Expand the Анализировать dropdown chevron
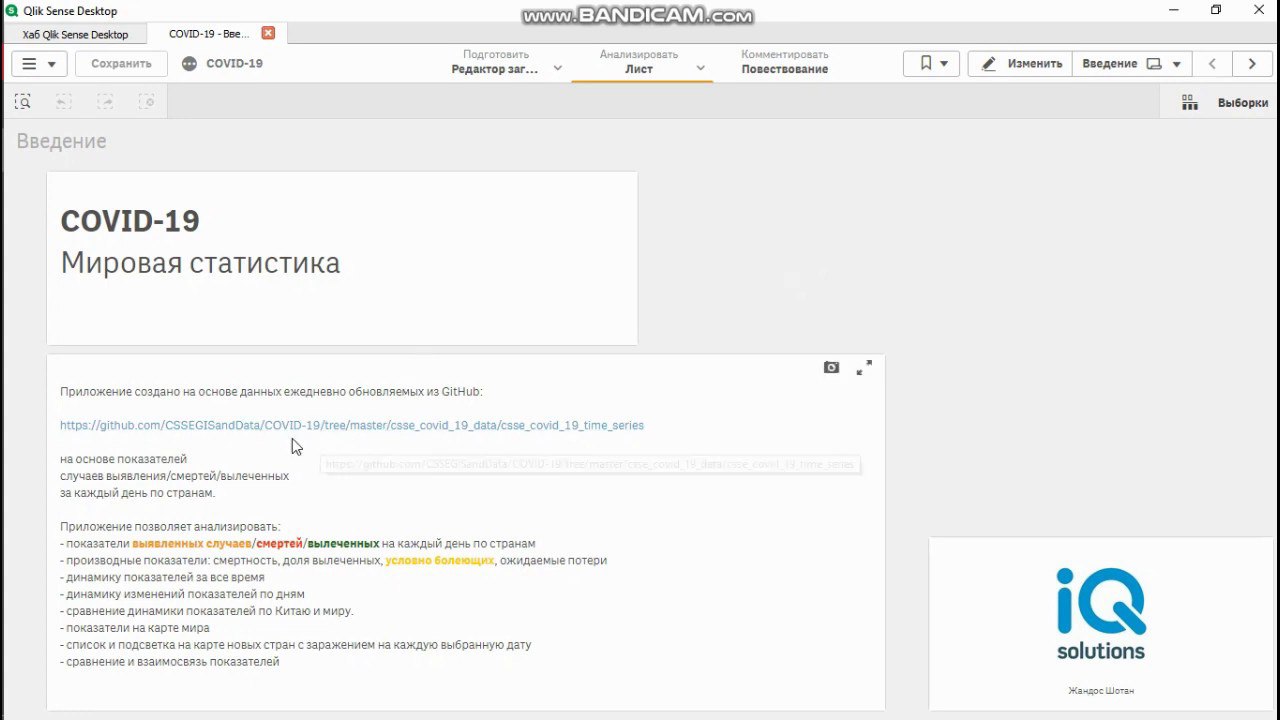Image resolution: width=1280 pixels, height=720 pixels. (700, 68)
